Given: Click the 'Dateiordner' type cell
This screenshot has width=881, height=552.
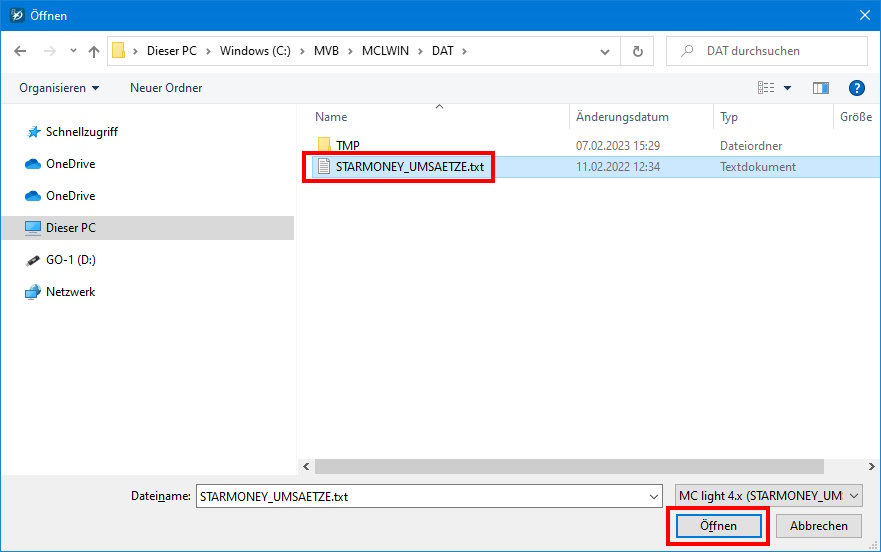Looking at the screenshot, I should point(751,146).
